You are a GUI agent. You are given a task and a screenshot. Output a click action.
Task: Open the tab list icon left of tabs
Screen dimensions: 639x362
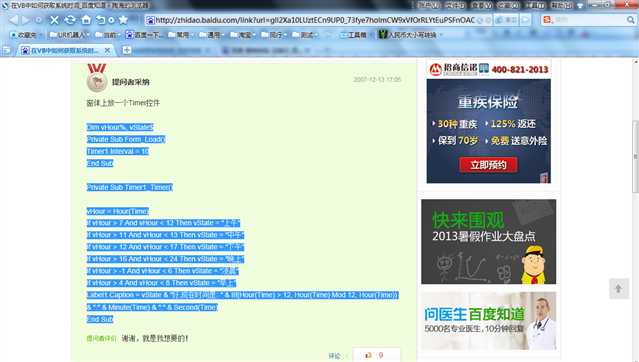pos(7,50)
